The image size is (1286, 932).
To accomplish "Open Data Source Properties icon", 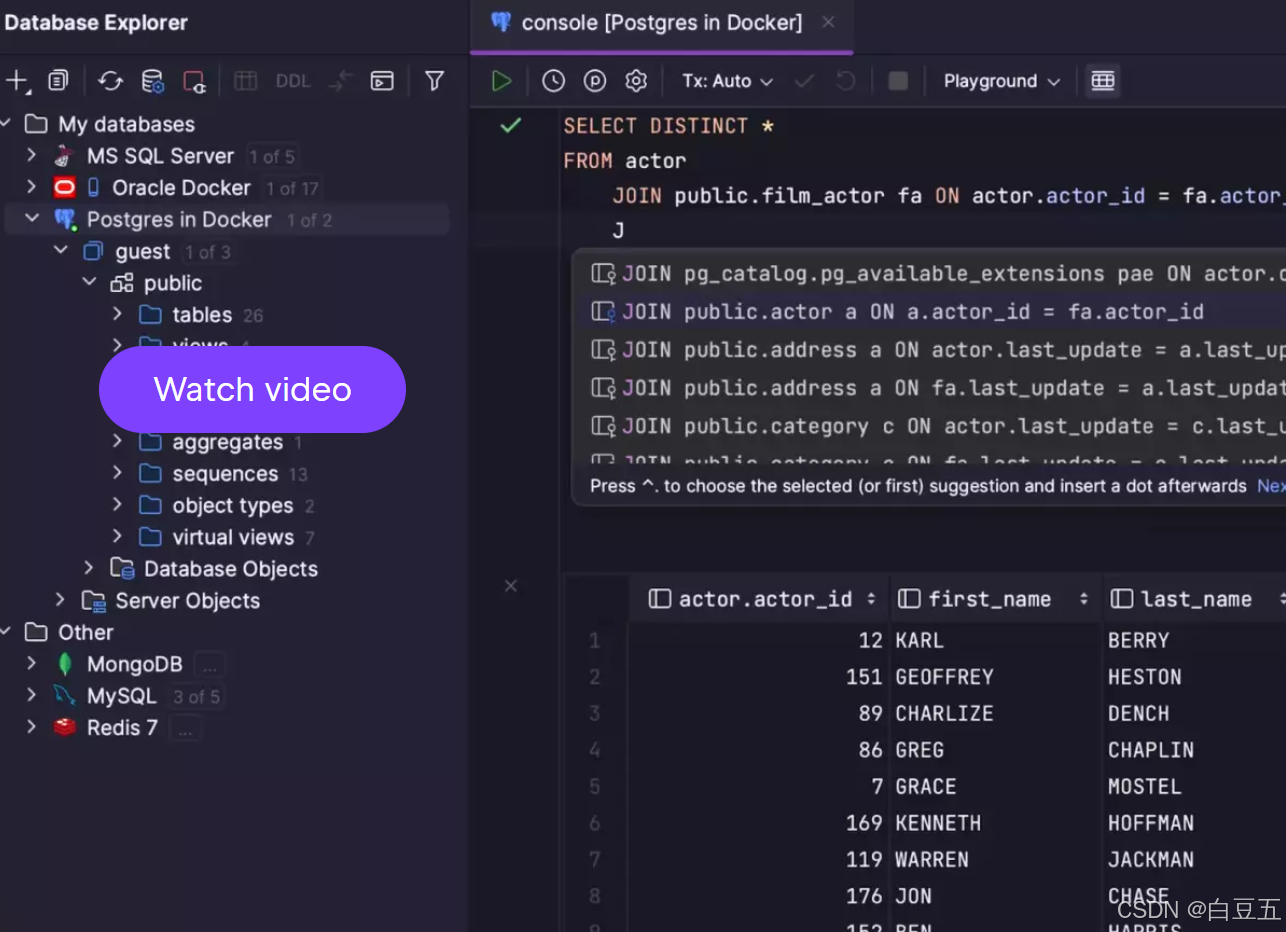I will (152, 81).
